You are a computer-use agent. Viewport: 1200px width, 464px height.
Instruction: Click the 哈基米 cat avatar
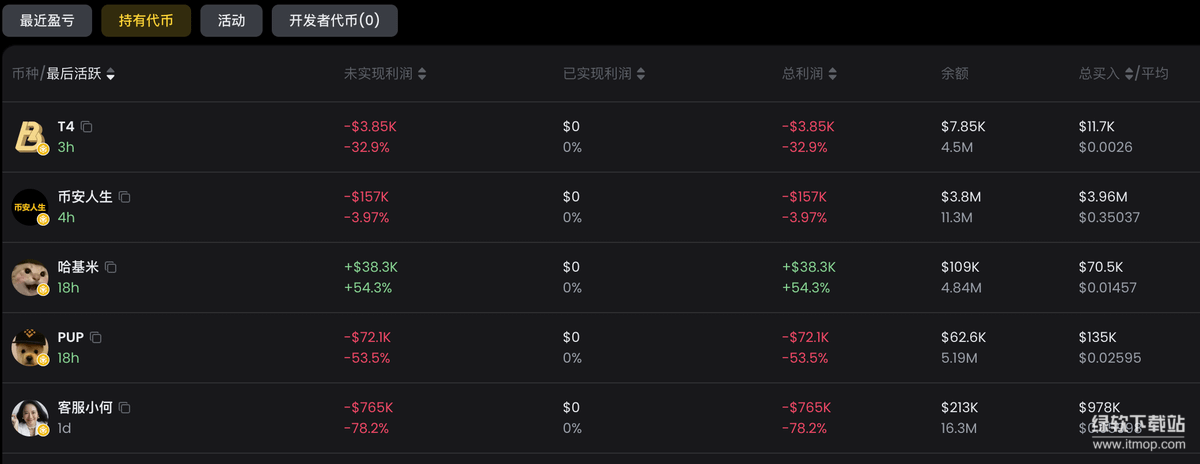[30, 277]
